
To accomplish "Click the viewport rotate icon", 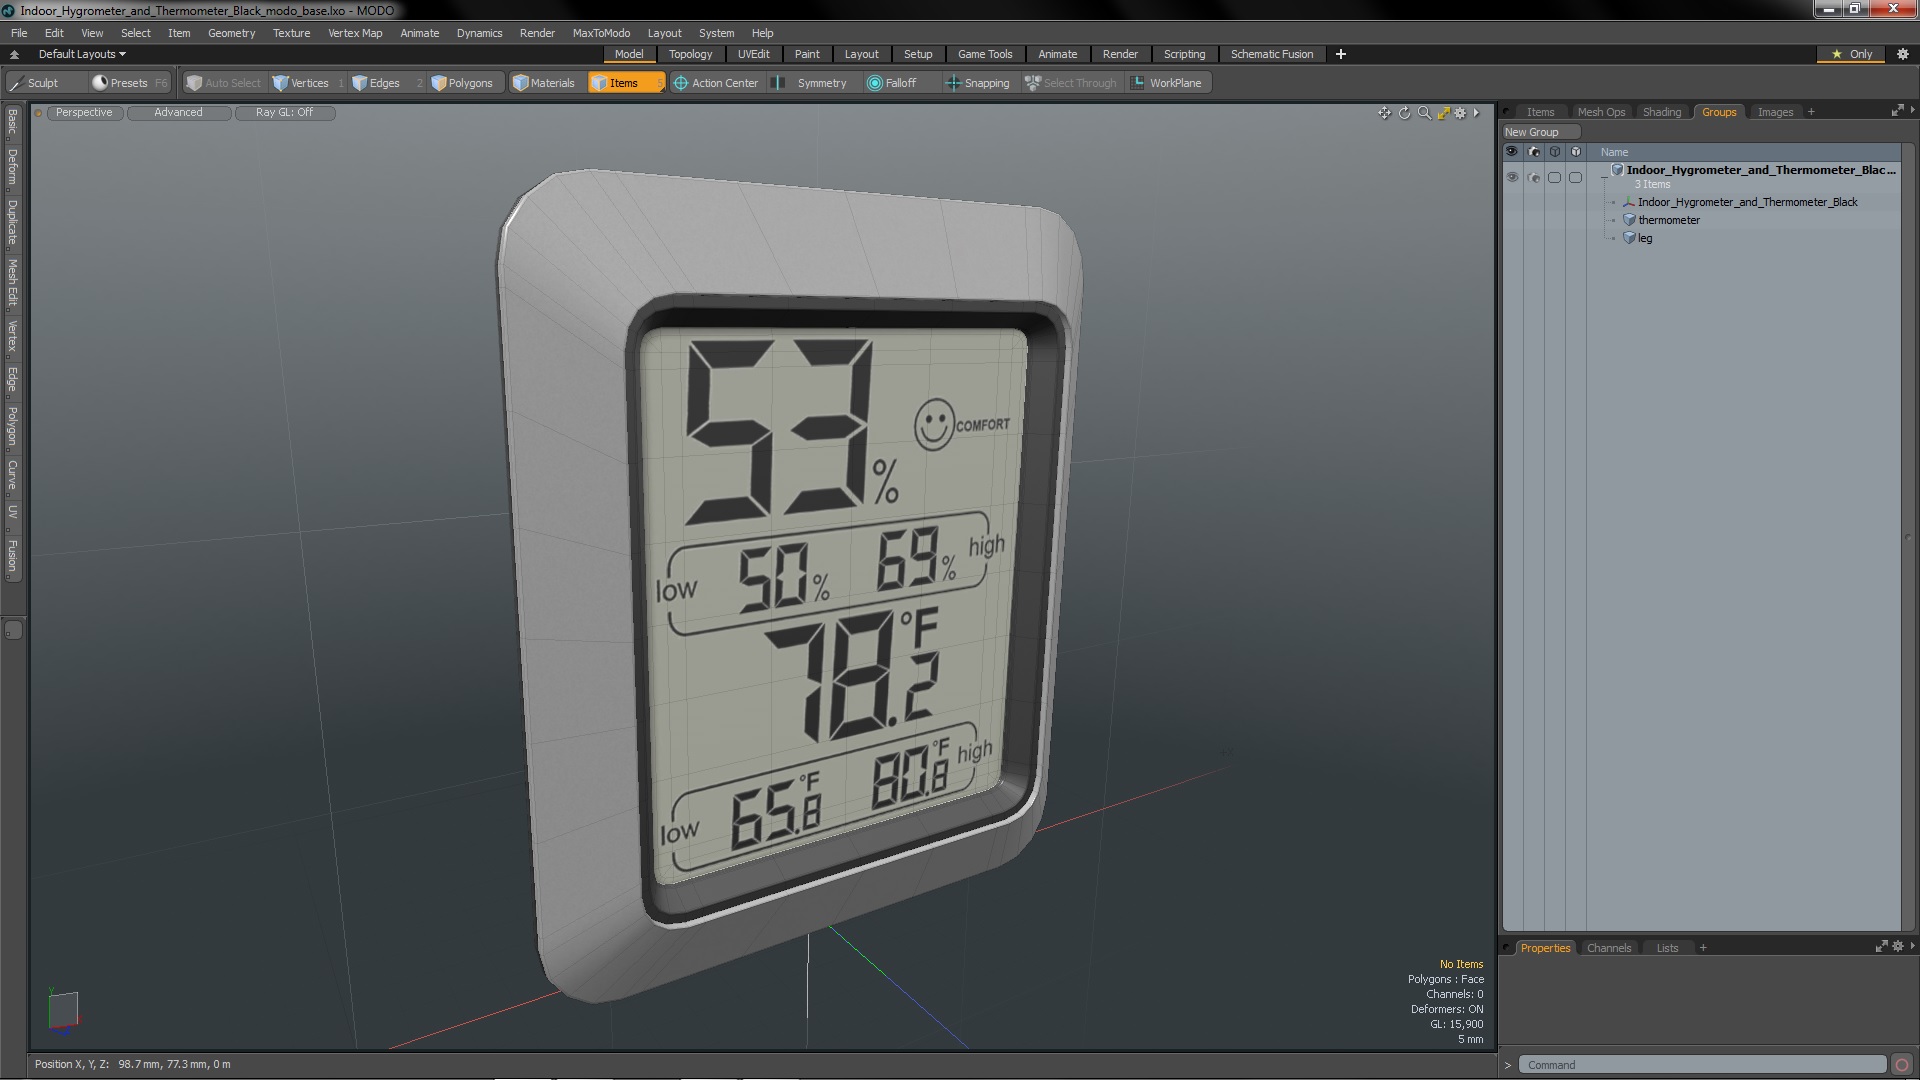I will tap(1404, 113).
